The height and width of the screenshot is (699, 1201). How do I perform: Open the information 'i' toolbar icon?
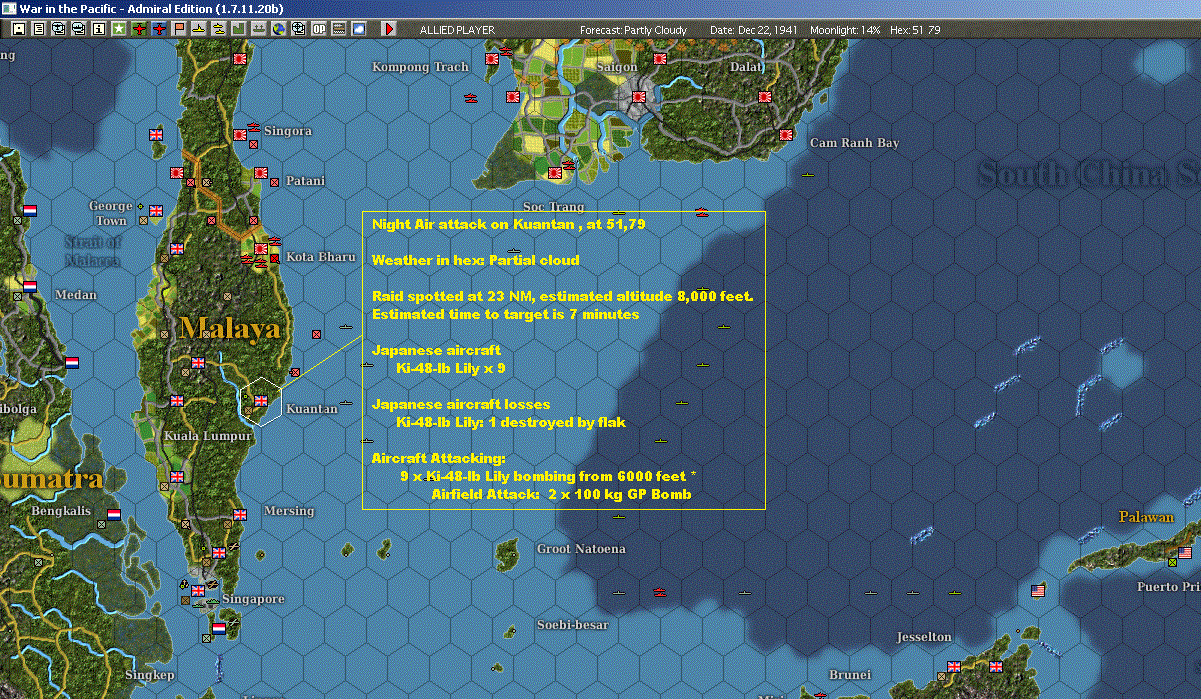tap(98, 29)
